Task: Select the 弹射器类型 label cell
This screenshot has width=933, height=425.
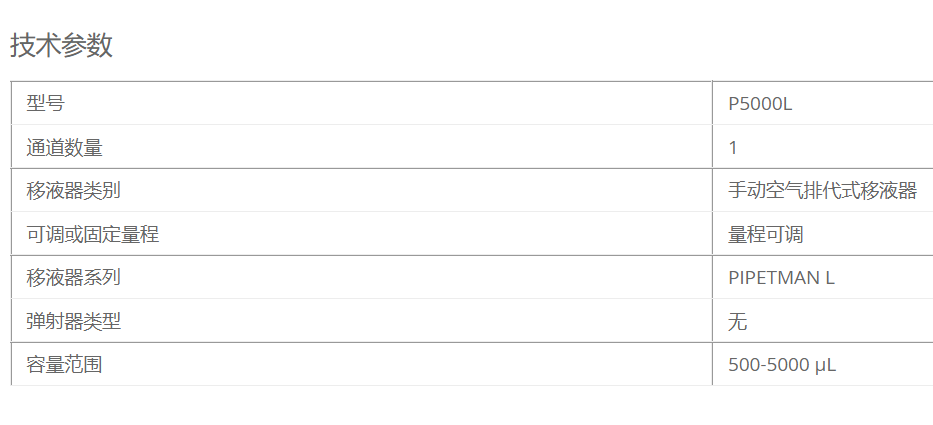Action: (362, 320)
